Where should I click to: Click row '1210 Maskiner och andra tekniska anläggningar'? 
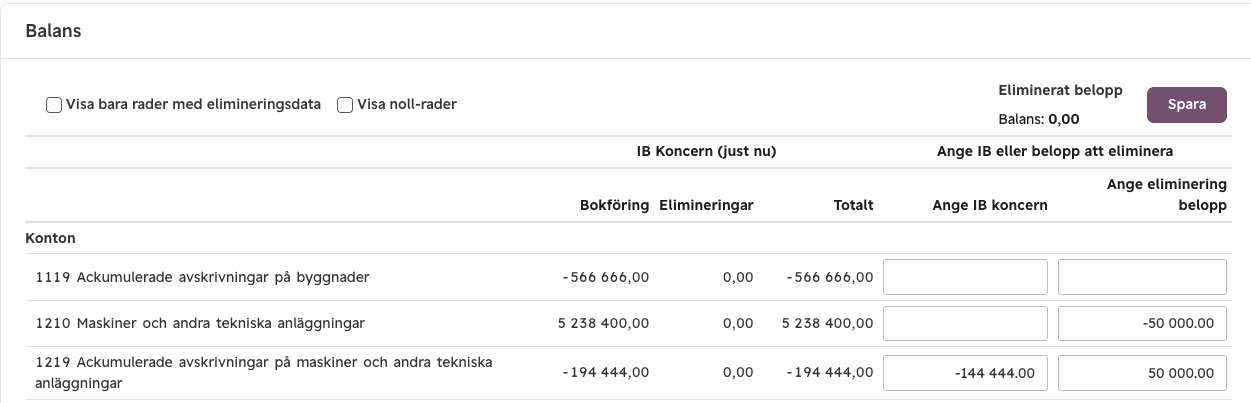(626, 323)
